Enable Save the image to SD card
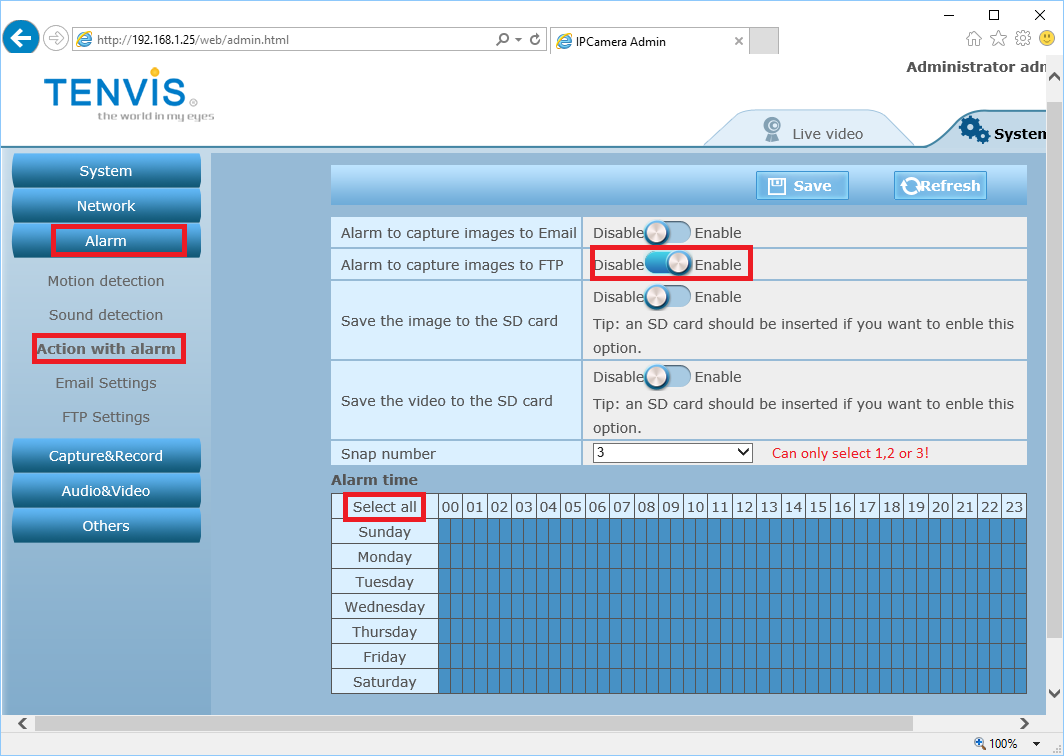Viewport: 1064px width, 756px height. click(667, 297)
